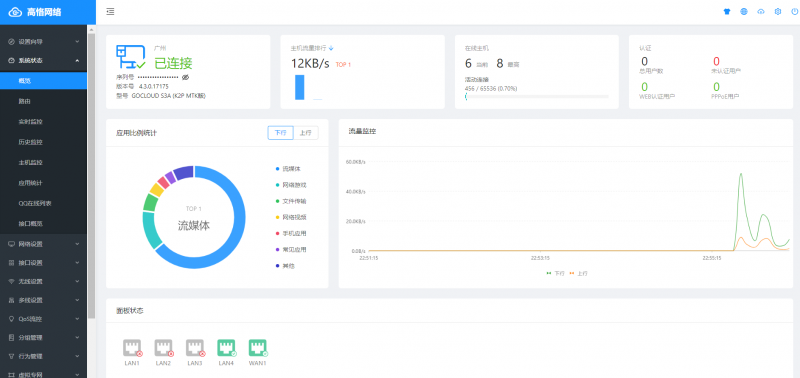Click the 设置向导 compass icon
The height and width of the screenshot is (378, 800).
click(x=12, y=42)
